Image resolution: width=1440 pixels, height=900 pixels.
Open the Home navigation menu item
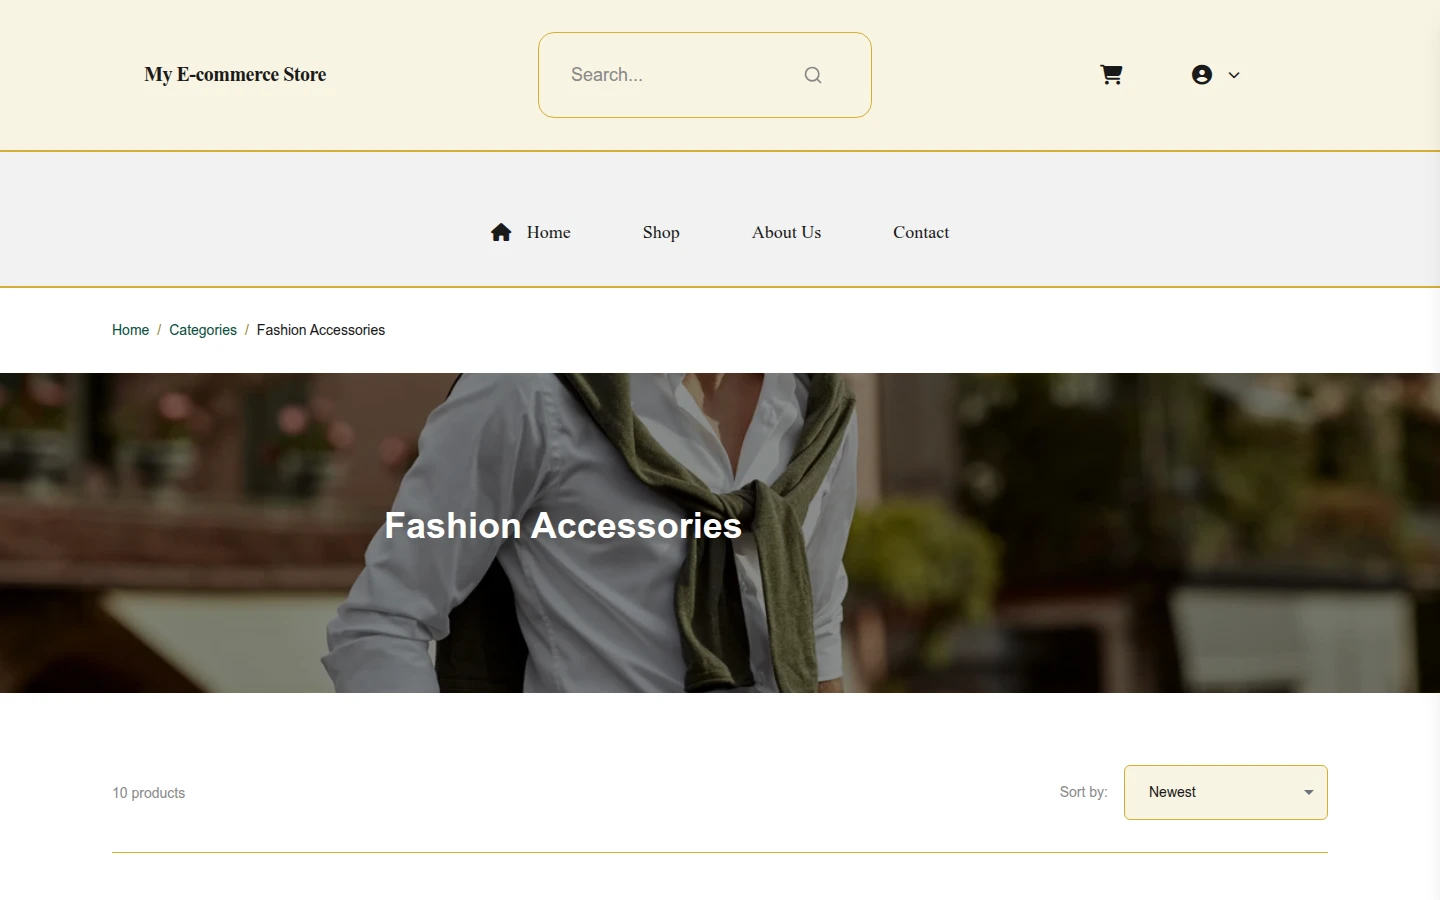(549, 232)
